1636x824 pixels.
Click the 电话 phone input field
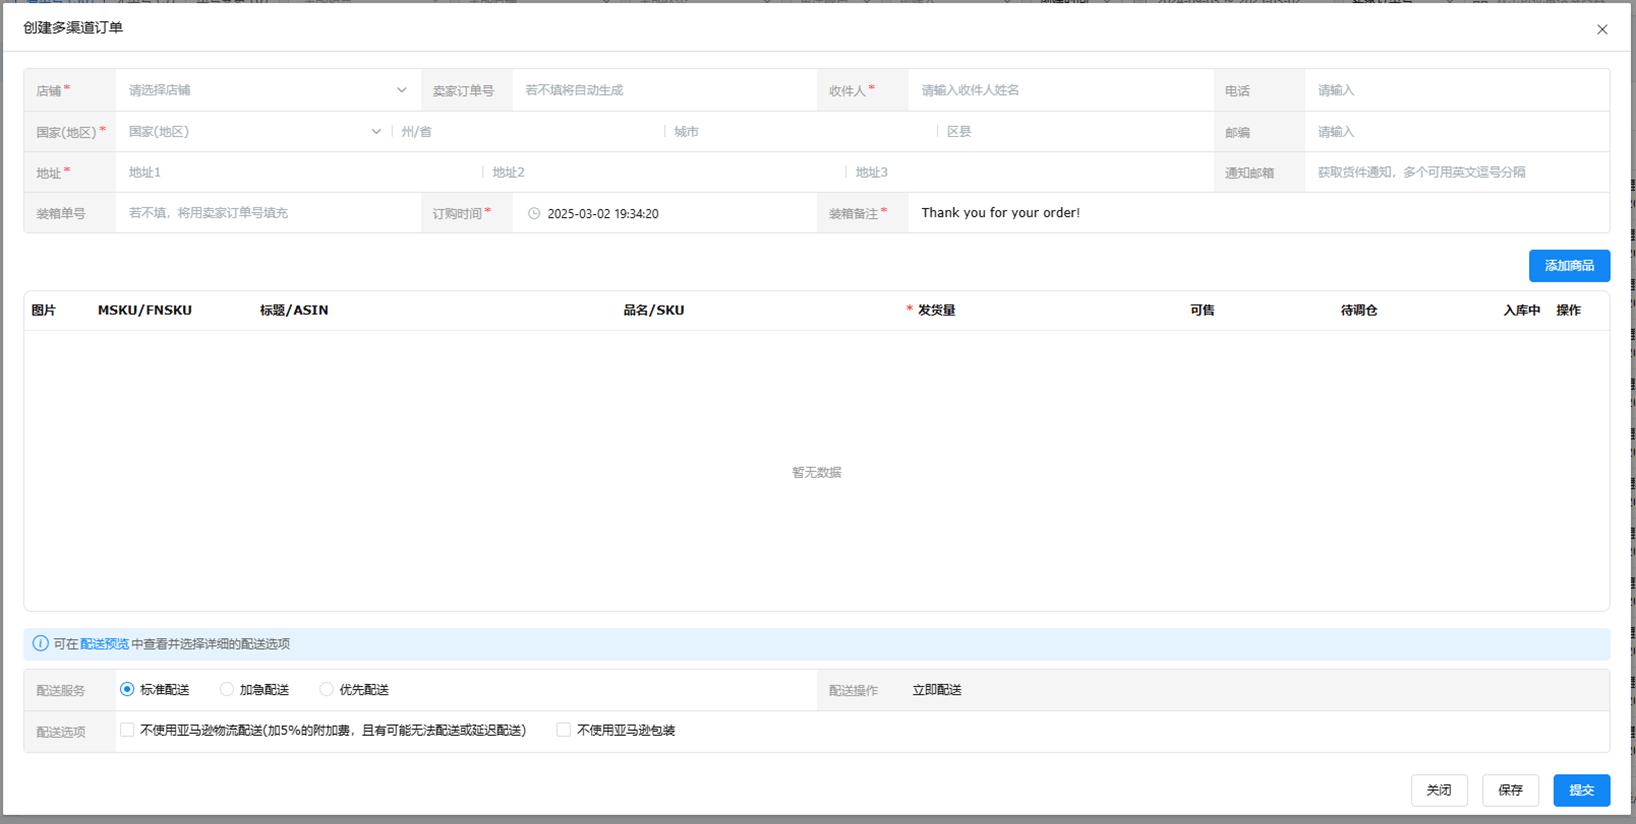[x=1455, y=90]
